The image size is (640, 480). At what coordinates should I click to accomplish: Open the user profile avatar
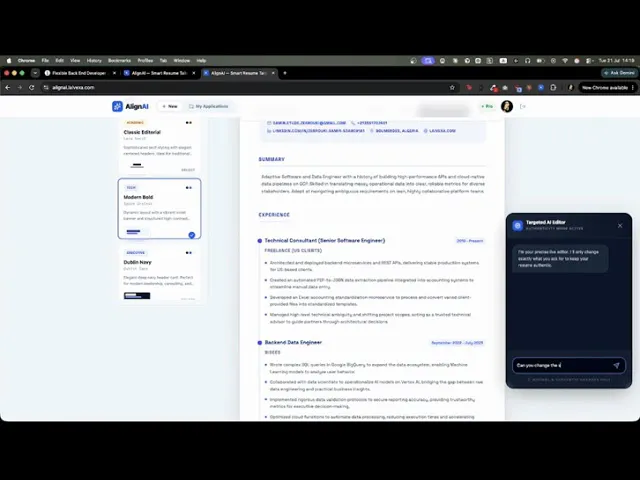click(x=507, y=106)
